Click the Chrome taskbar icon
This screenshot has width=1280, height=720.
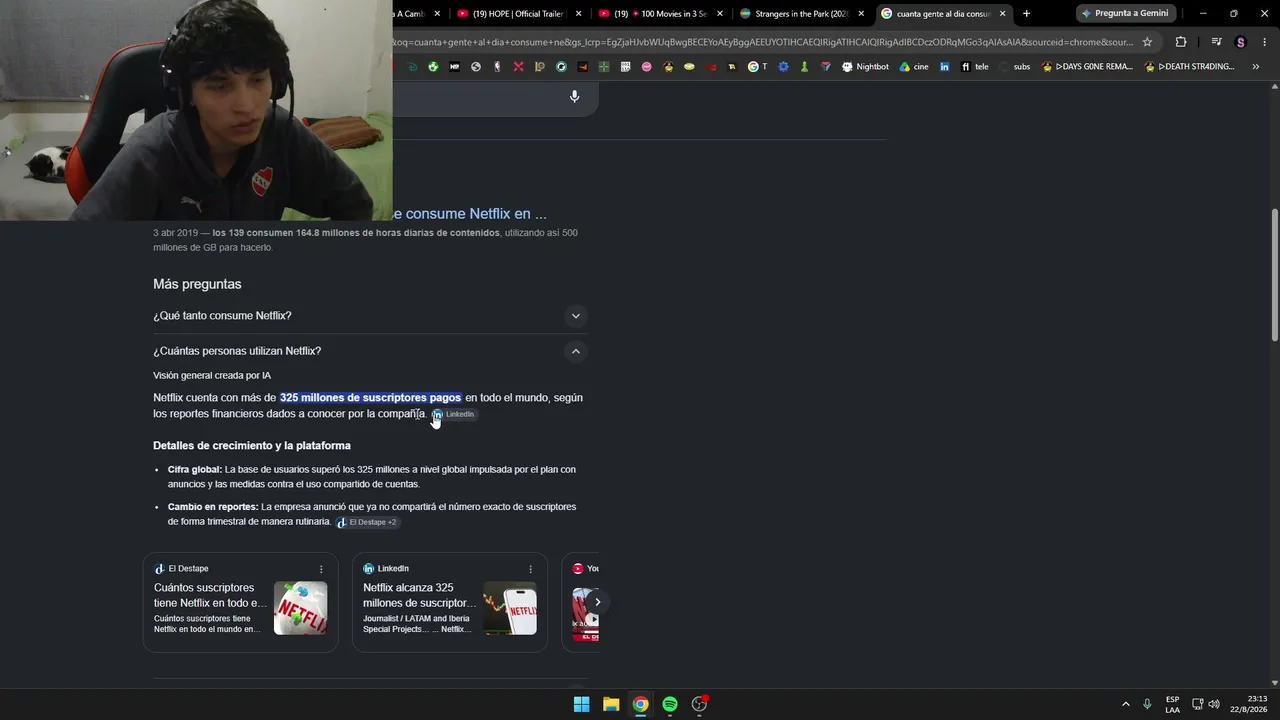[x=640, y=704]
